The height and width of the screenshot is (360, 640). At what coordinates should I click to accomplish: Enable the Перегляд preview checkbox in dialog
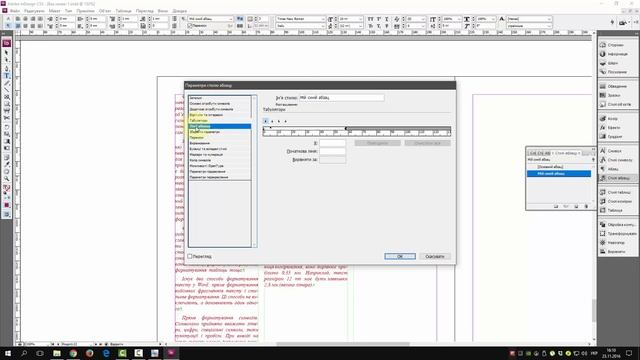click(x=190, y=256)
